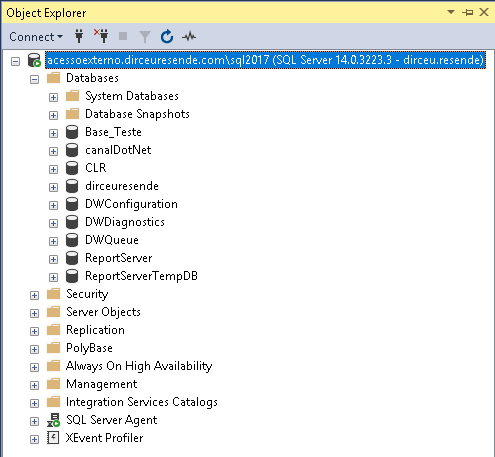Viewport: 495px width, 457px height.
Task: Click the Filter funnel icon
Action: [x=145, y=37]
